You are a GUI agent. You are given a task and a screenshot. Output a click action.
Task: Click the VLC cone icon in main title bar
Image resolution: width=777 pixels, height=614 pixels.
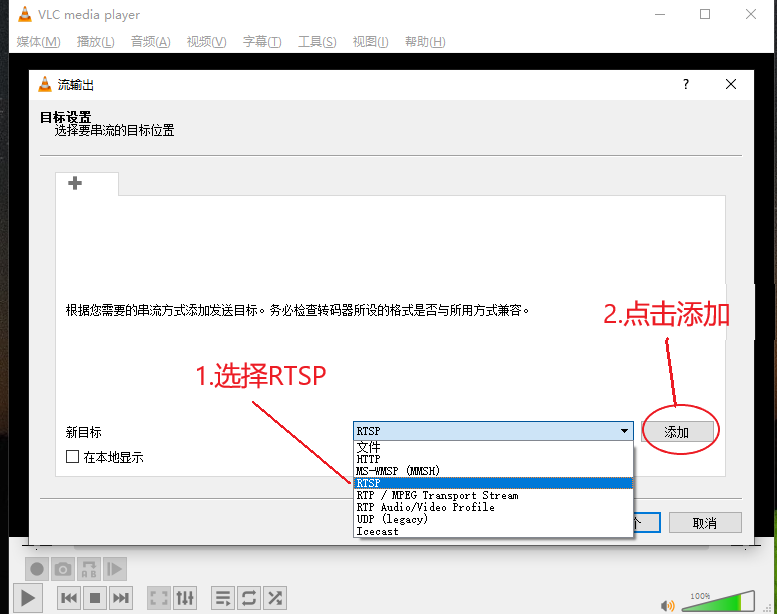[24, 14]
